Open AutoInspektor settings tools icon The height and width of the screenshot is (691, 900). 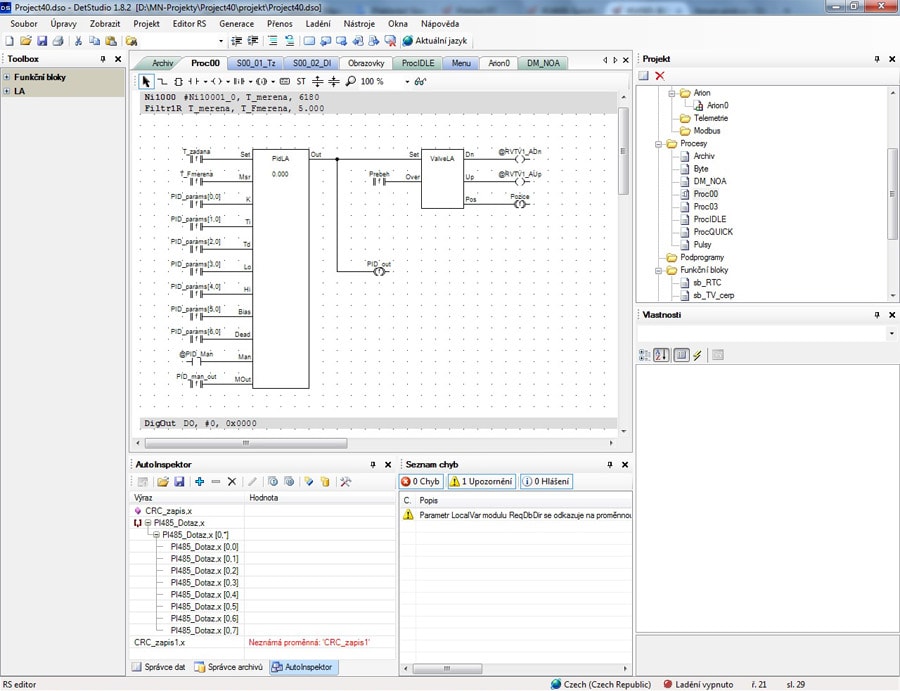(345, 482)
